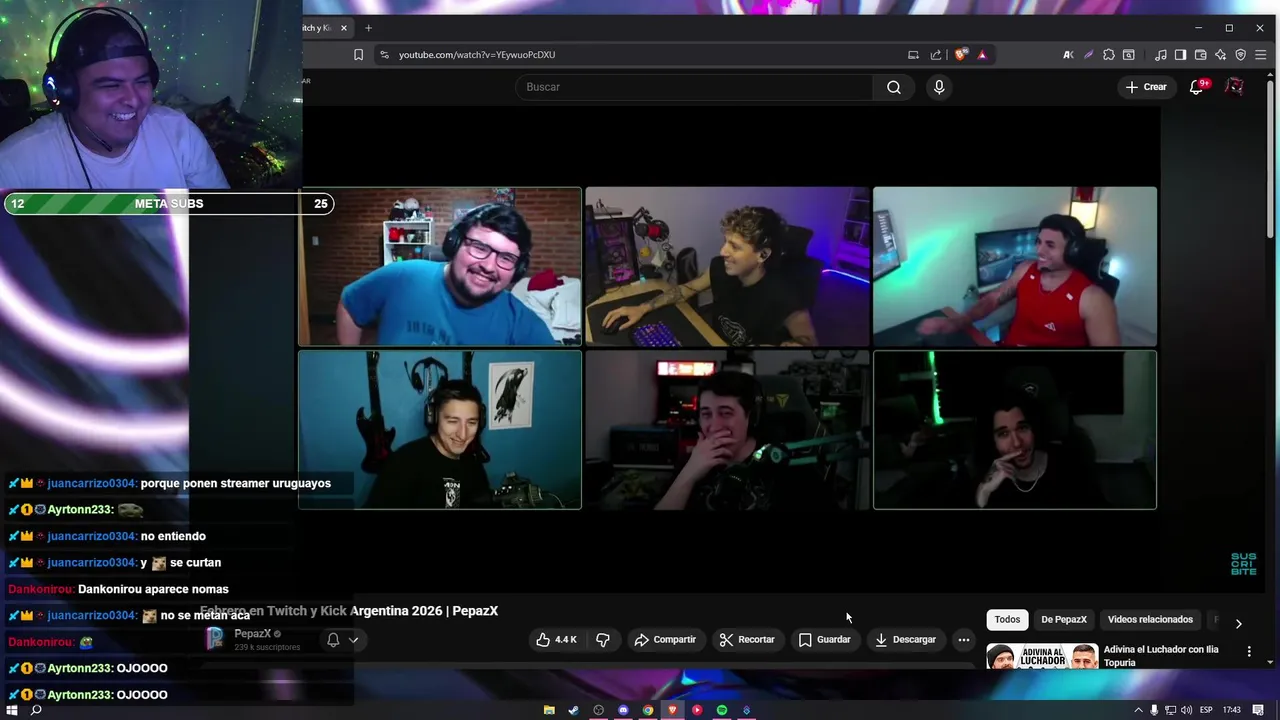Click the META SUBS progress bar
This screenshot has height=720, width=1280.
coord(169,204)
